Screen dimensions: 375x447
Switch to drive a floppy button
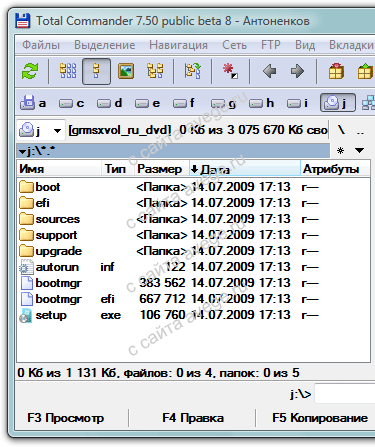33,103
